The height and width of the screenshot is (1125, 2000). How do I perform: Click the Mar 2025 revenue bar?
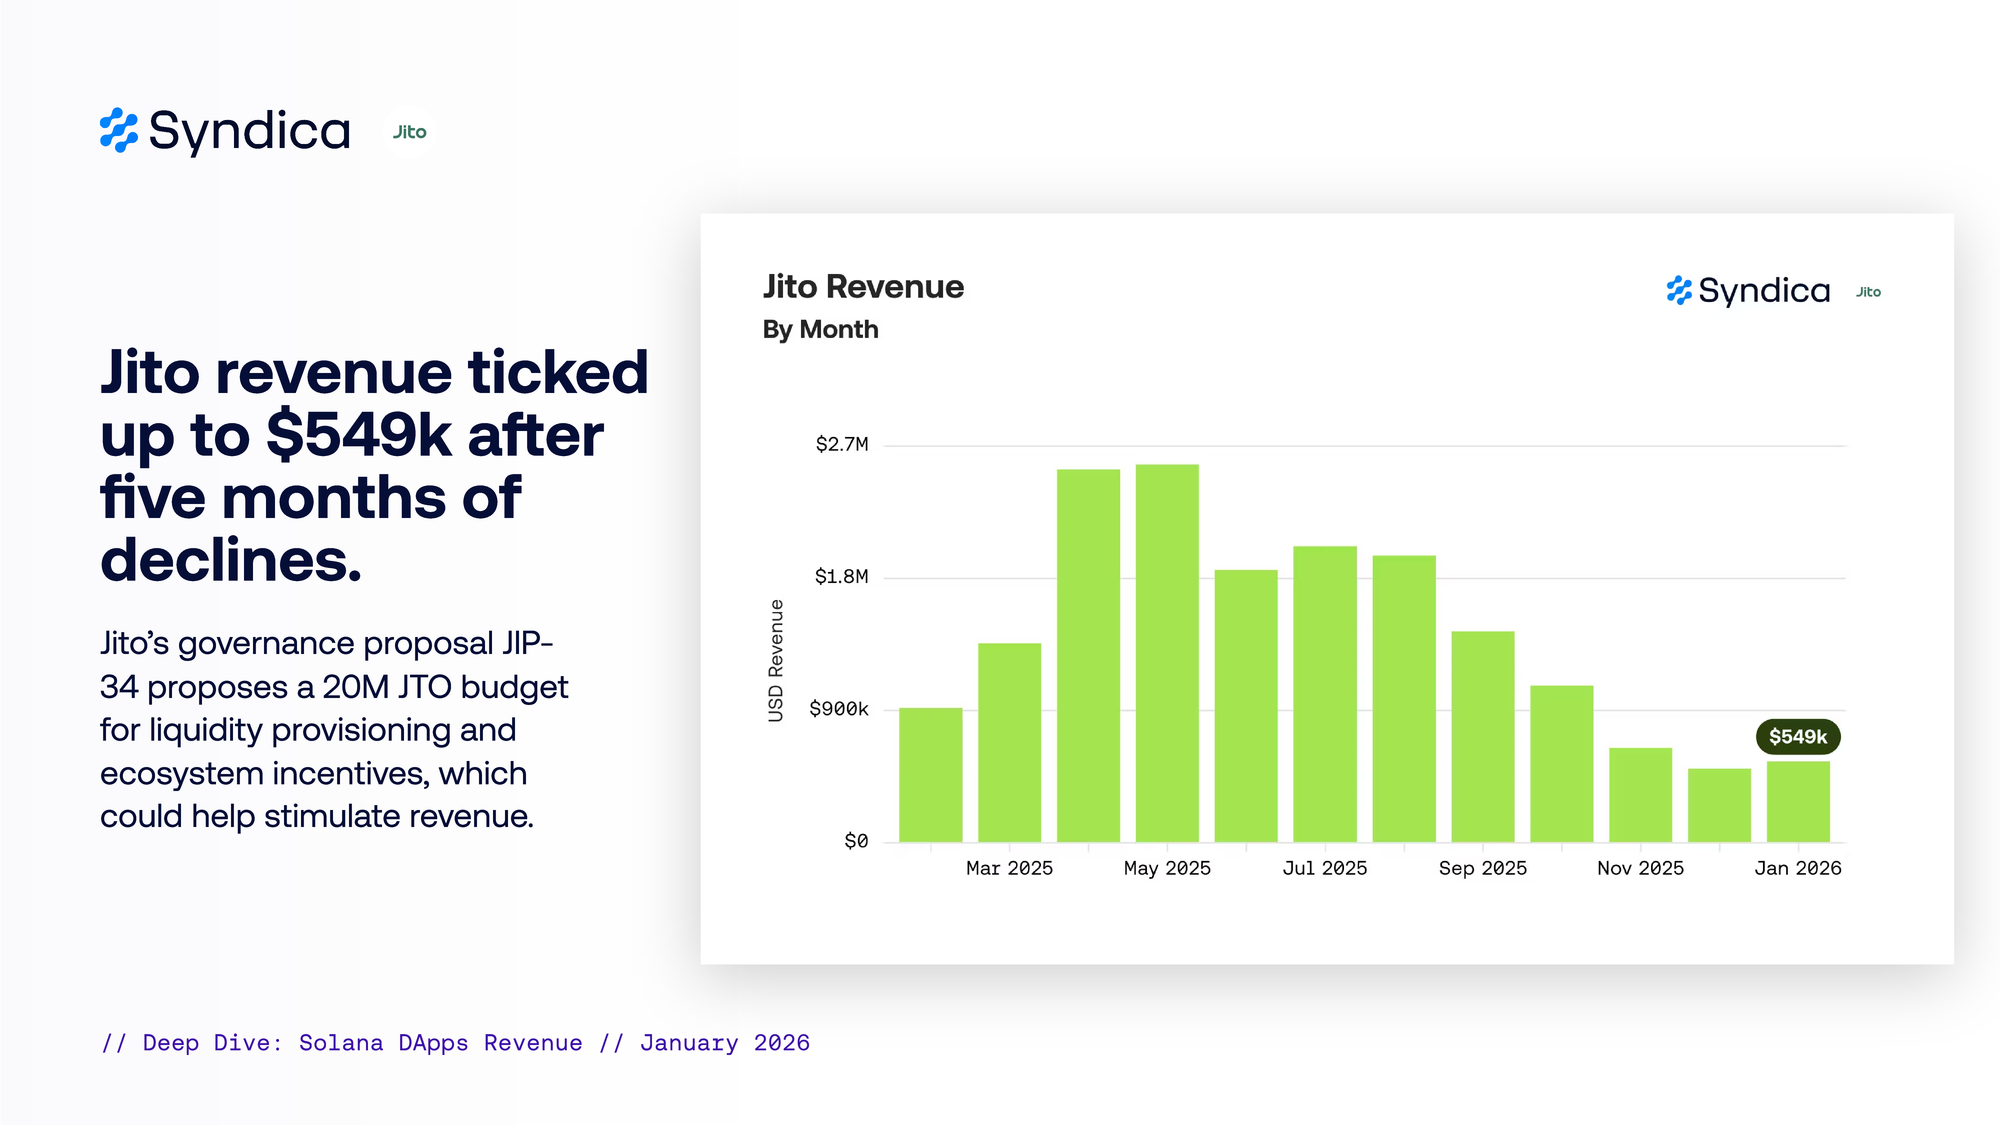1009,742
